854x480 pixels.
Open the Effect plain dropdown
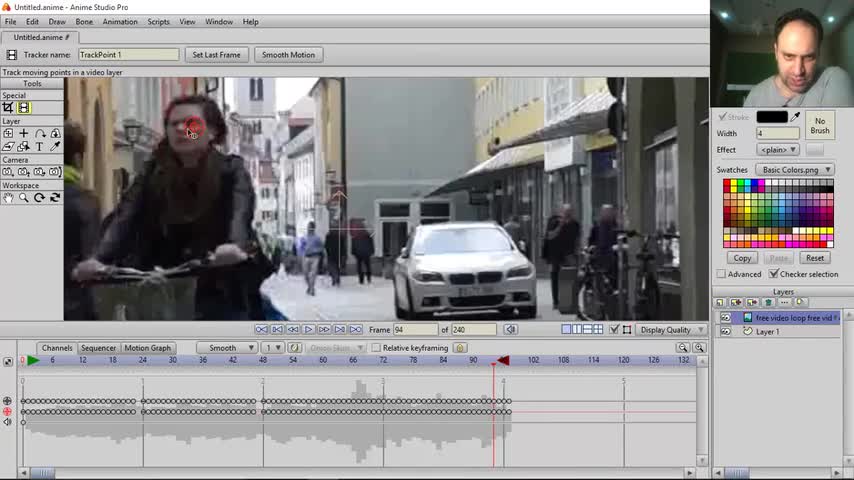coord(777,149)
